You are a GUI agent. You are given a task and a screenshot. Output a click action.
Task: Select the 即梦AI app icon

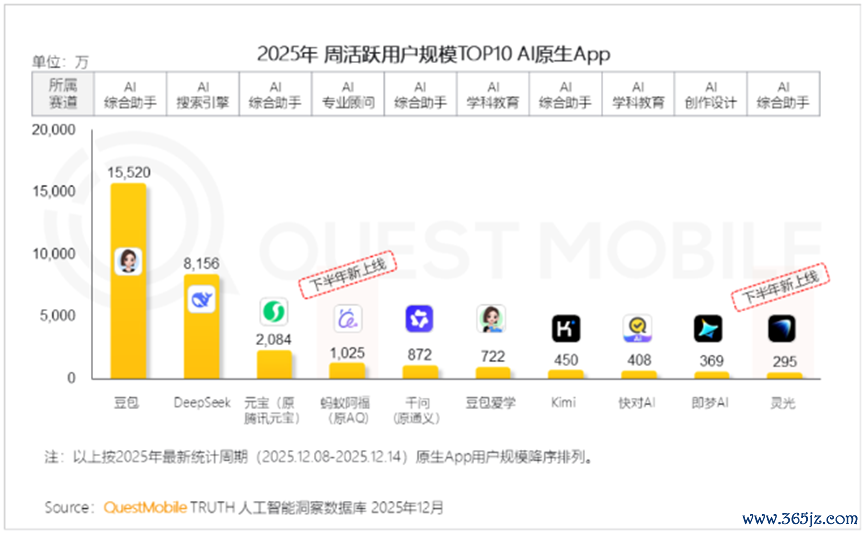(x=709, y=328)
